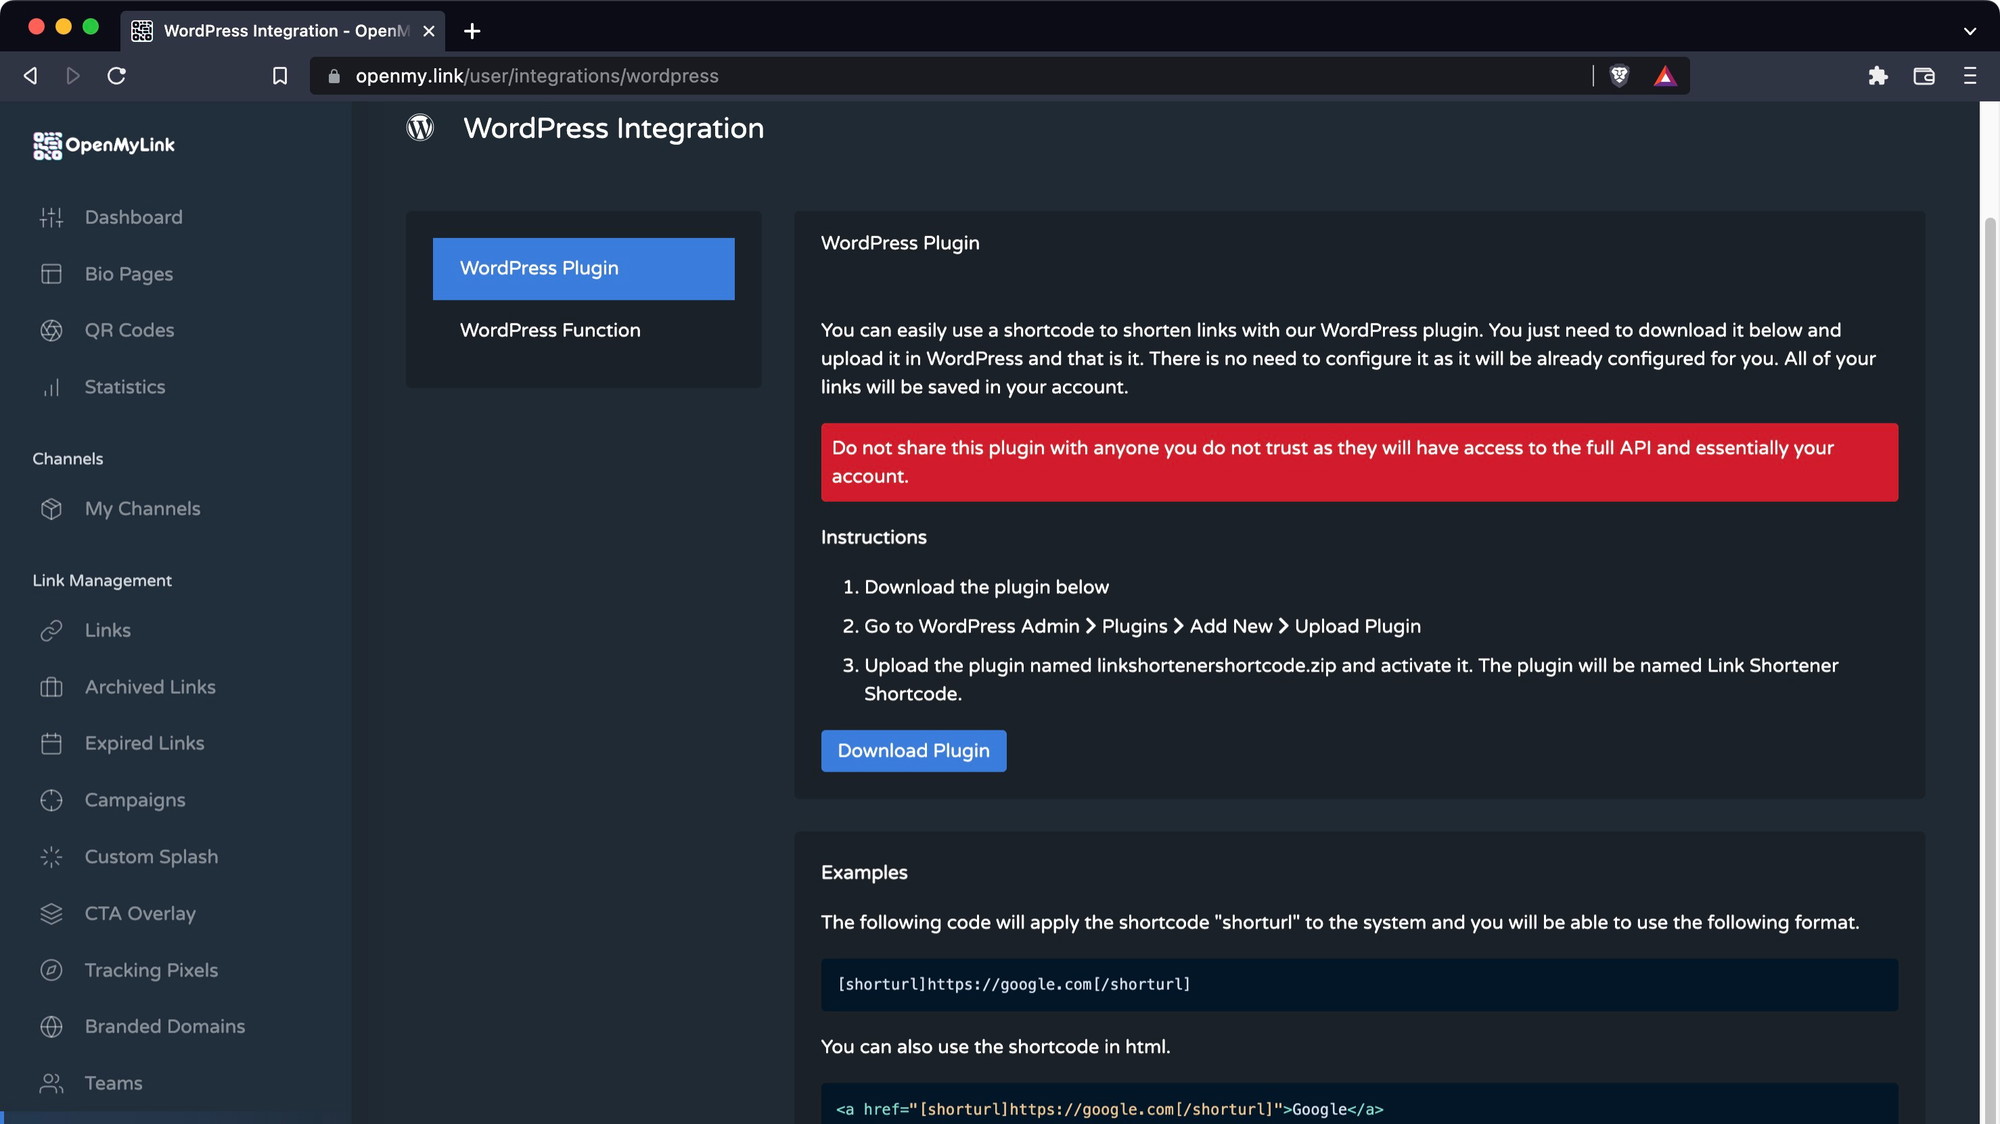Click the address bar URL field
Viewport: 2000px width, 1124px height.
pyautogui.click(x=950, y=76)
